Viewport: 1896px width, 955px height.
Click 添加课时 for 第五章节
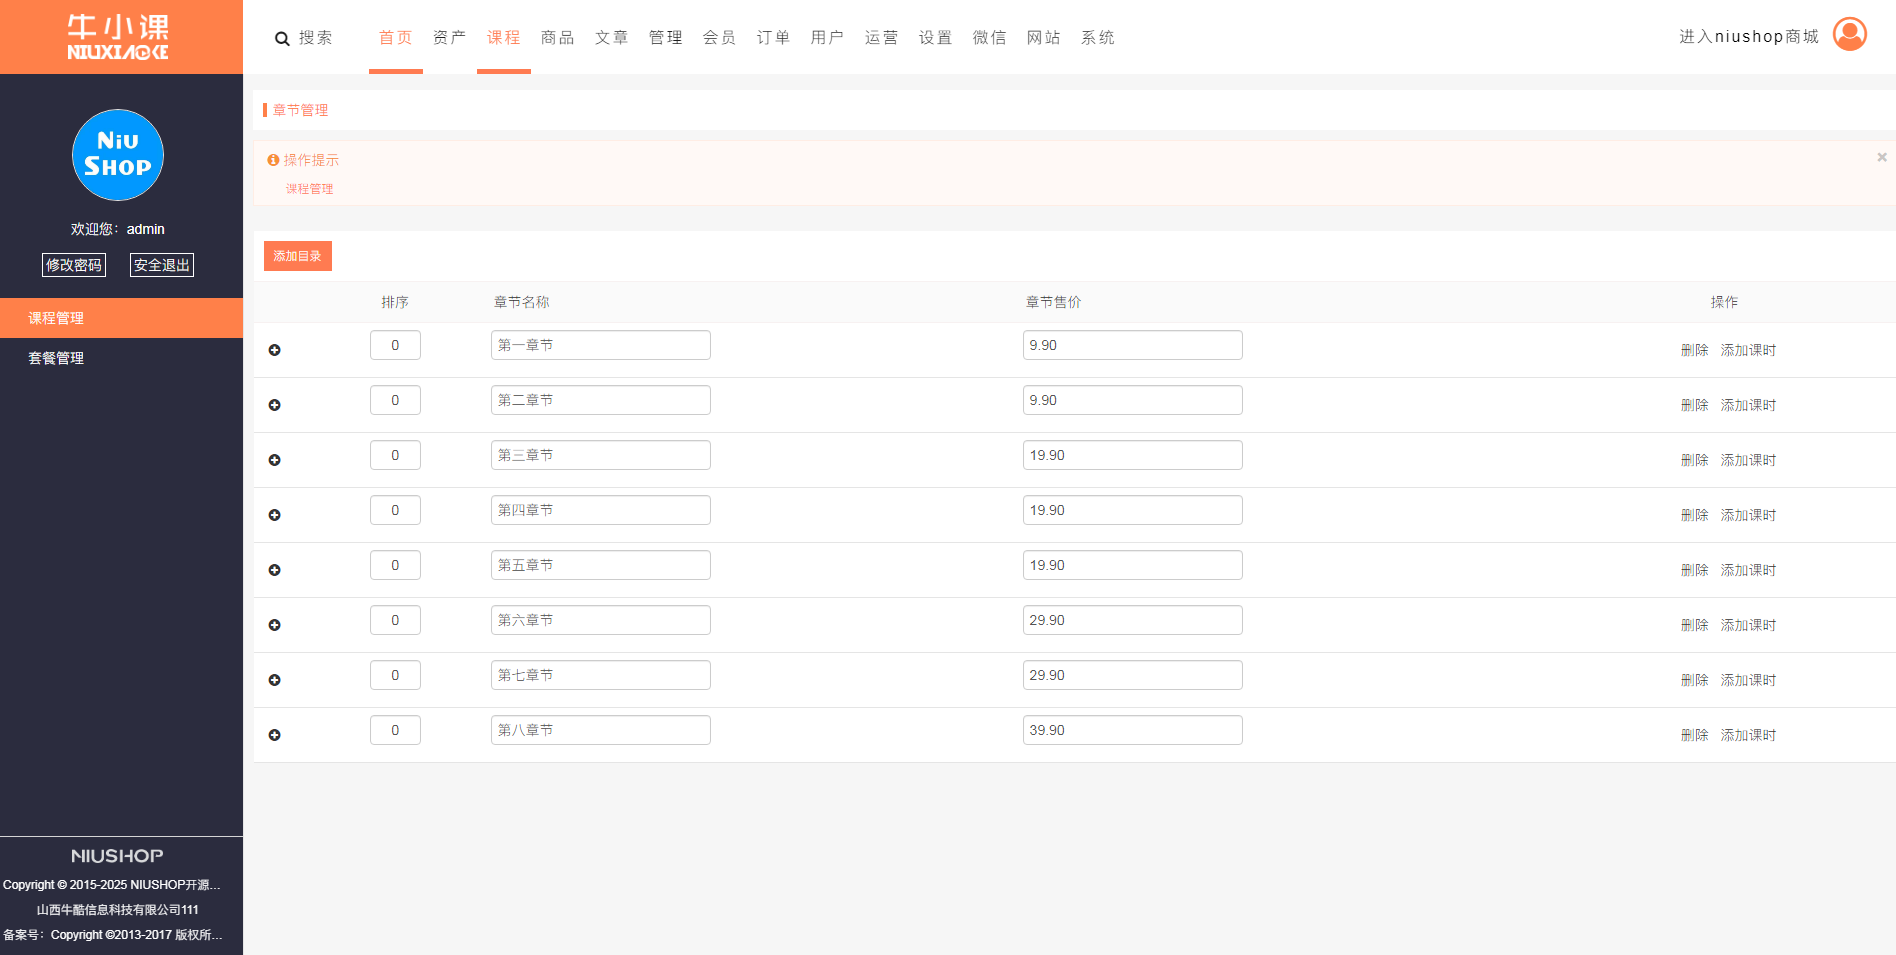tap(1748, 570)
